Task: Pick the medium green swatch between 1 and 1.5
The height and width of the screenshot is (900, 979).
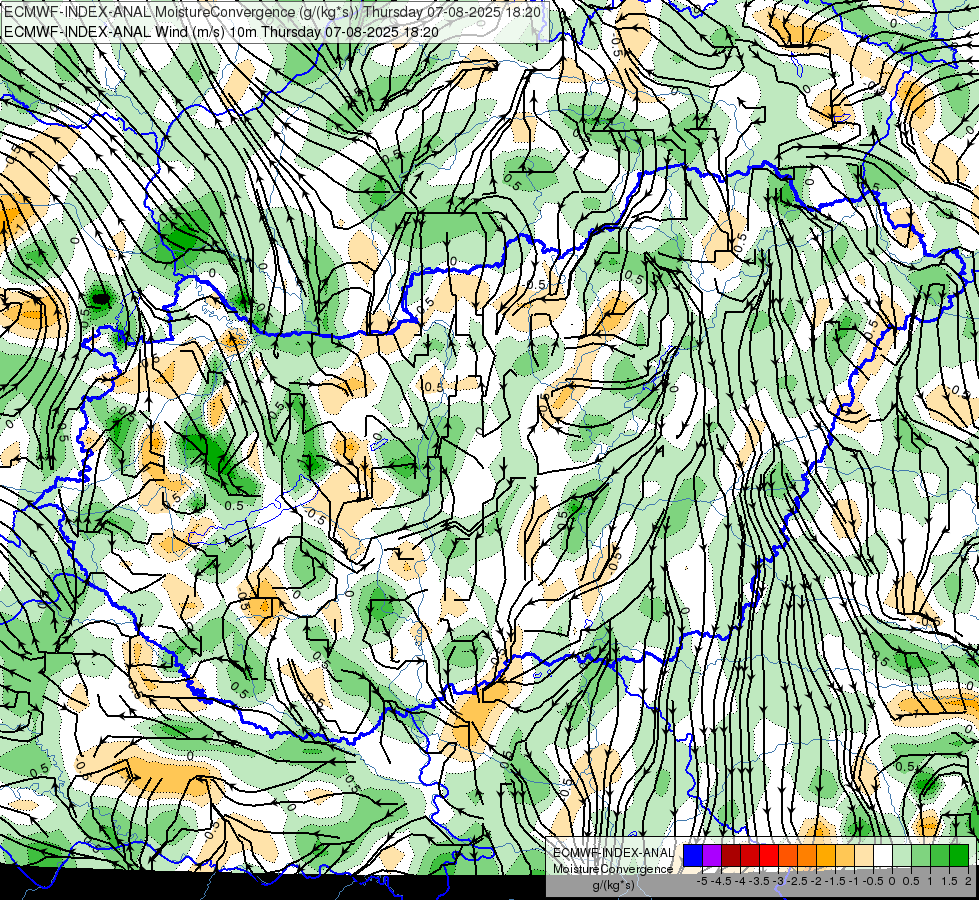Action: (940, 856)
